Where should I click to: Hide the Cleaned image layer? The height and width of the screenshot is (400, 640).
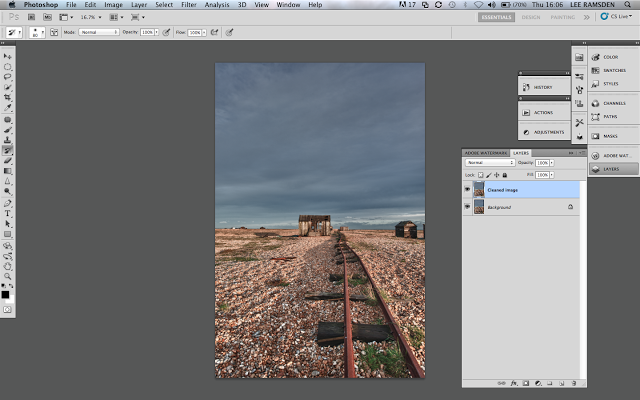point(467,189)
